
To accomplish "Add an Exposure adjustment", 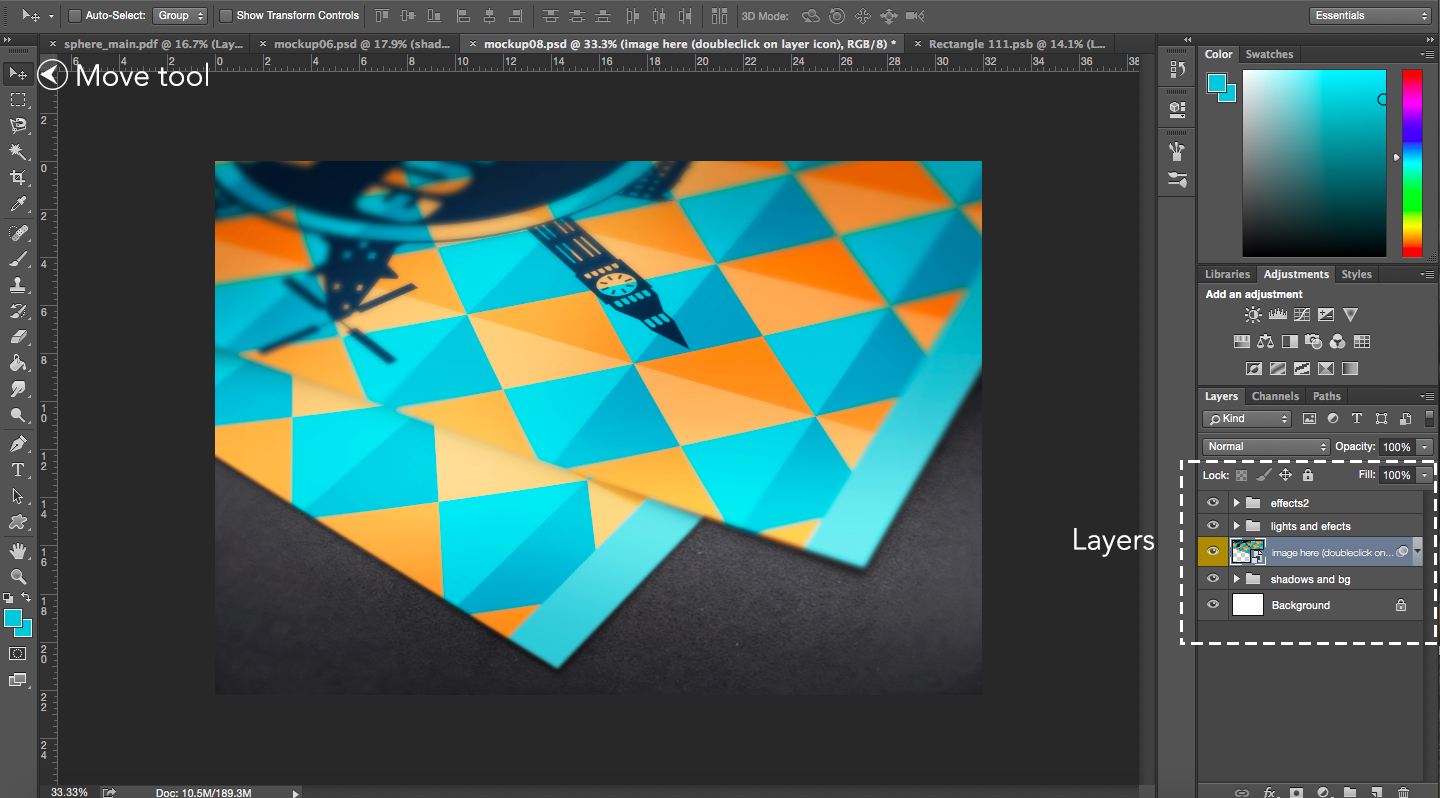I will click(1326, 315).
